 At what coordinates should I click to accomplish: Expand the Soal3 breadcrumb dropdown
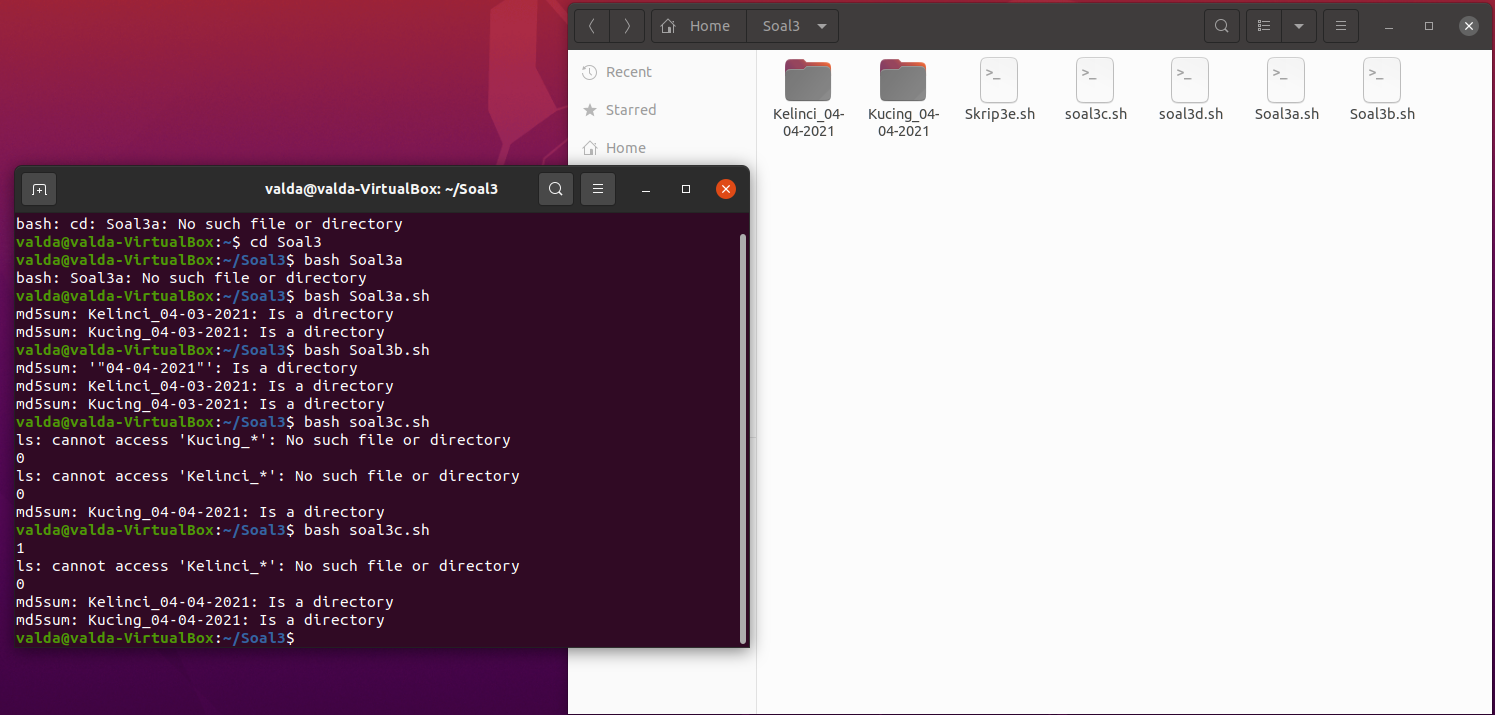(x=822, y=25)
